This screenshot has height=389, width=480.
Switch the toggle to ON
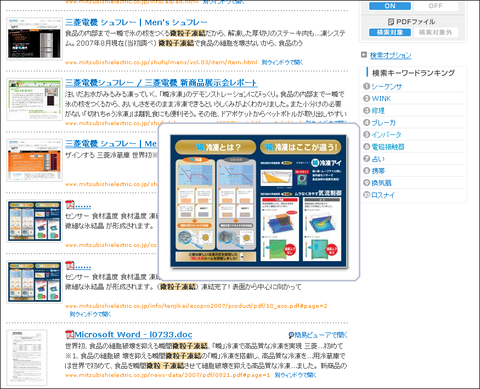click(x=390, y=6)
